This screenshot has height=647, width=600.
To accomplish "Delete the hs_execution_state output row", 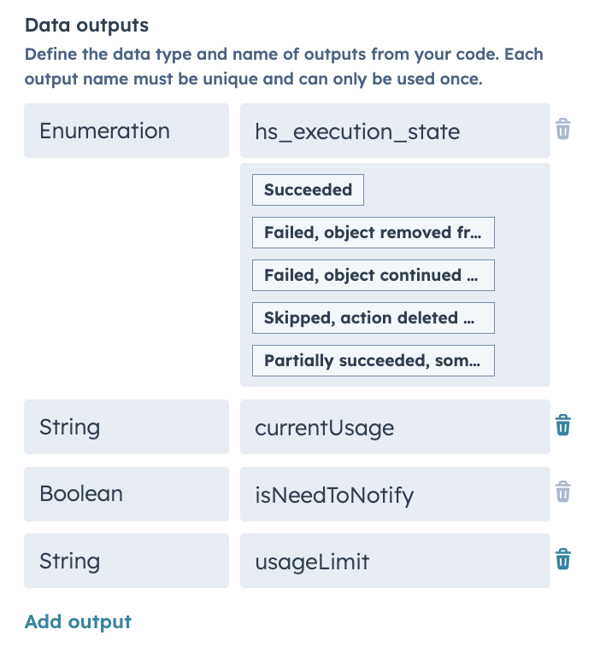I will [x=563, y=130].
